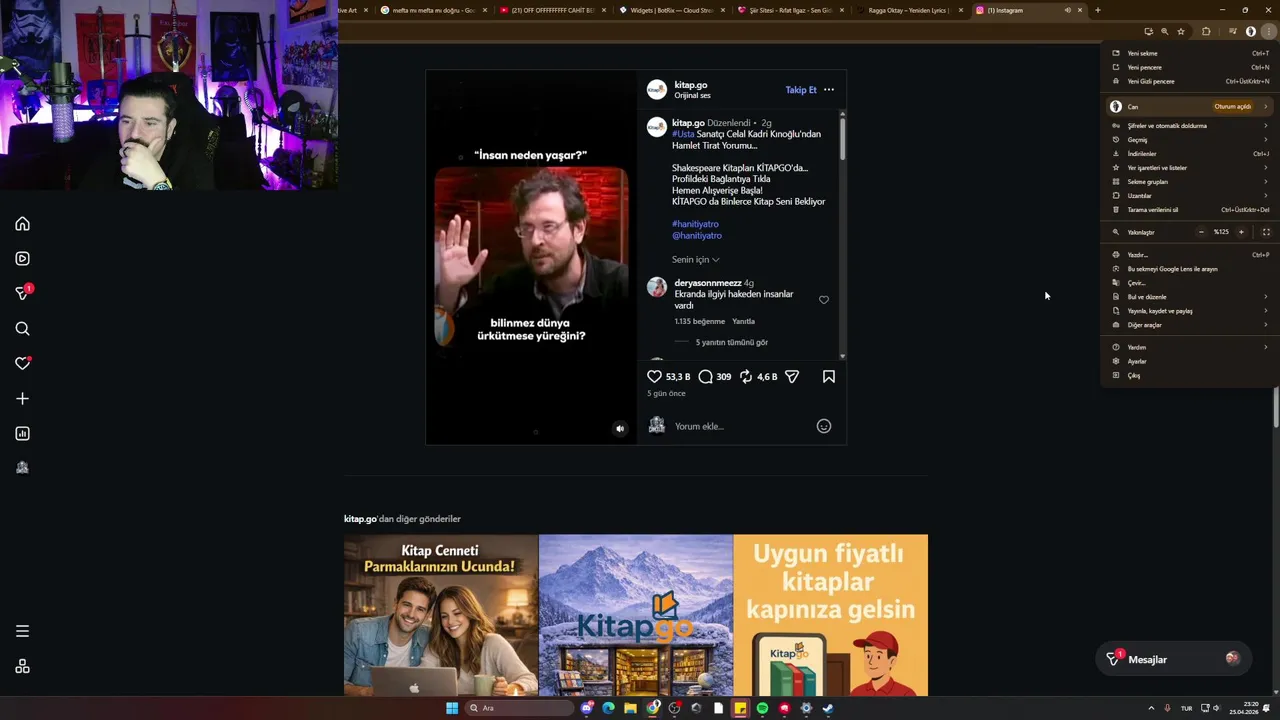Open the Meta apps icon at sidebar bottom
Screen dimensions: 1280x720
click(x=22, y=667)
